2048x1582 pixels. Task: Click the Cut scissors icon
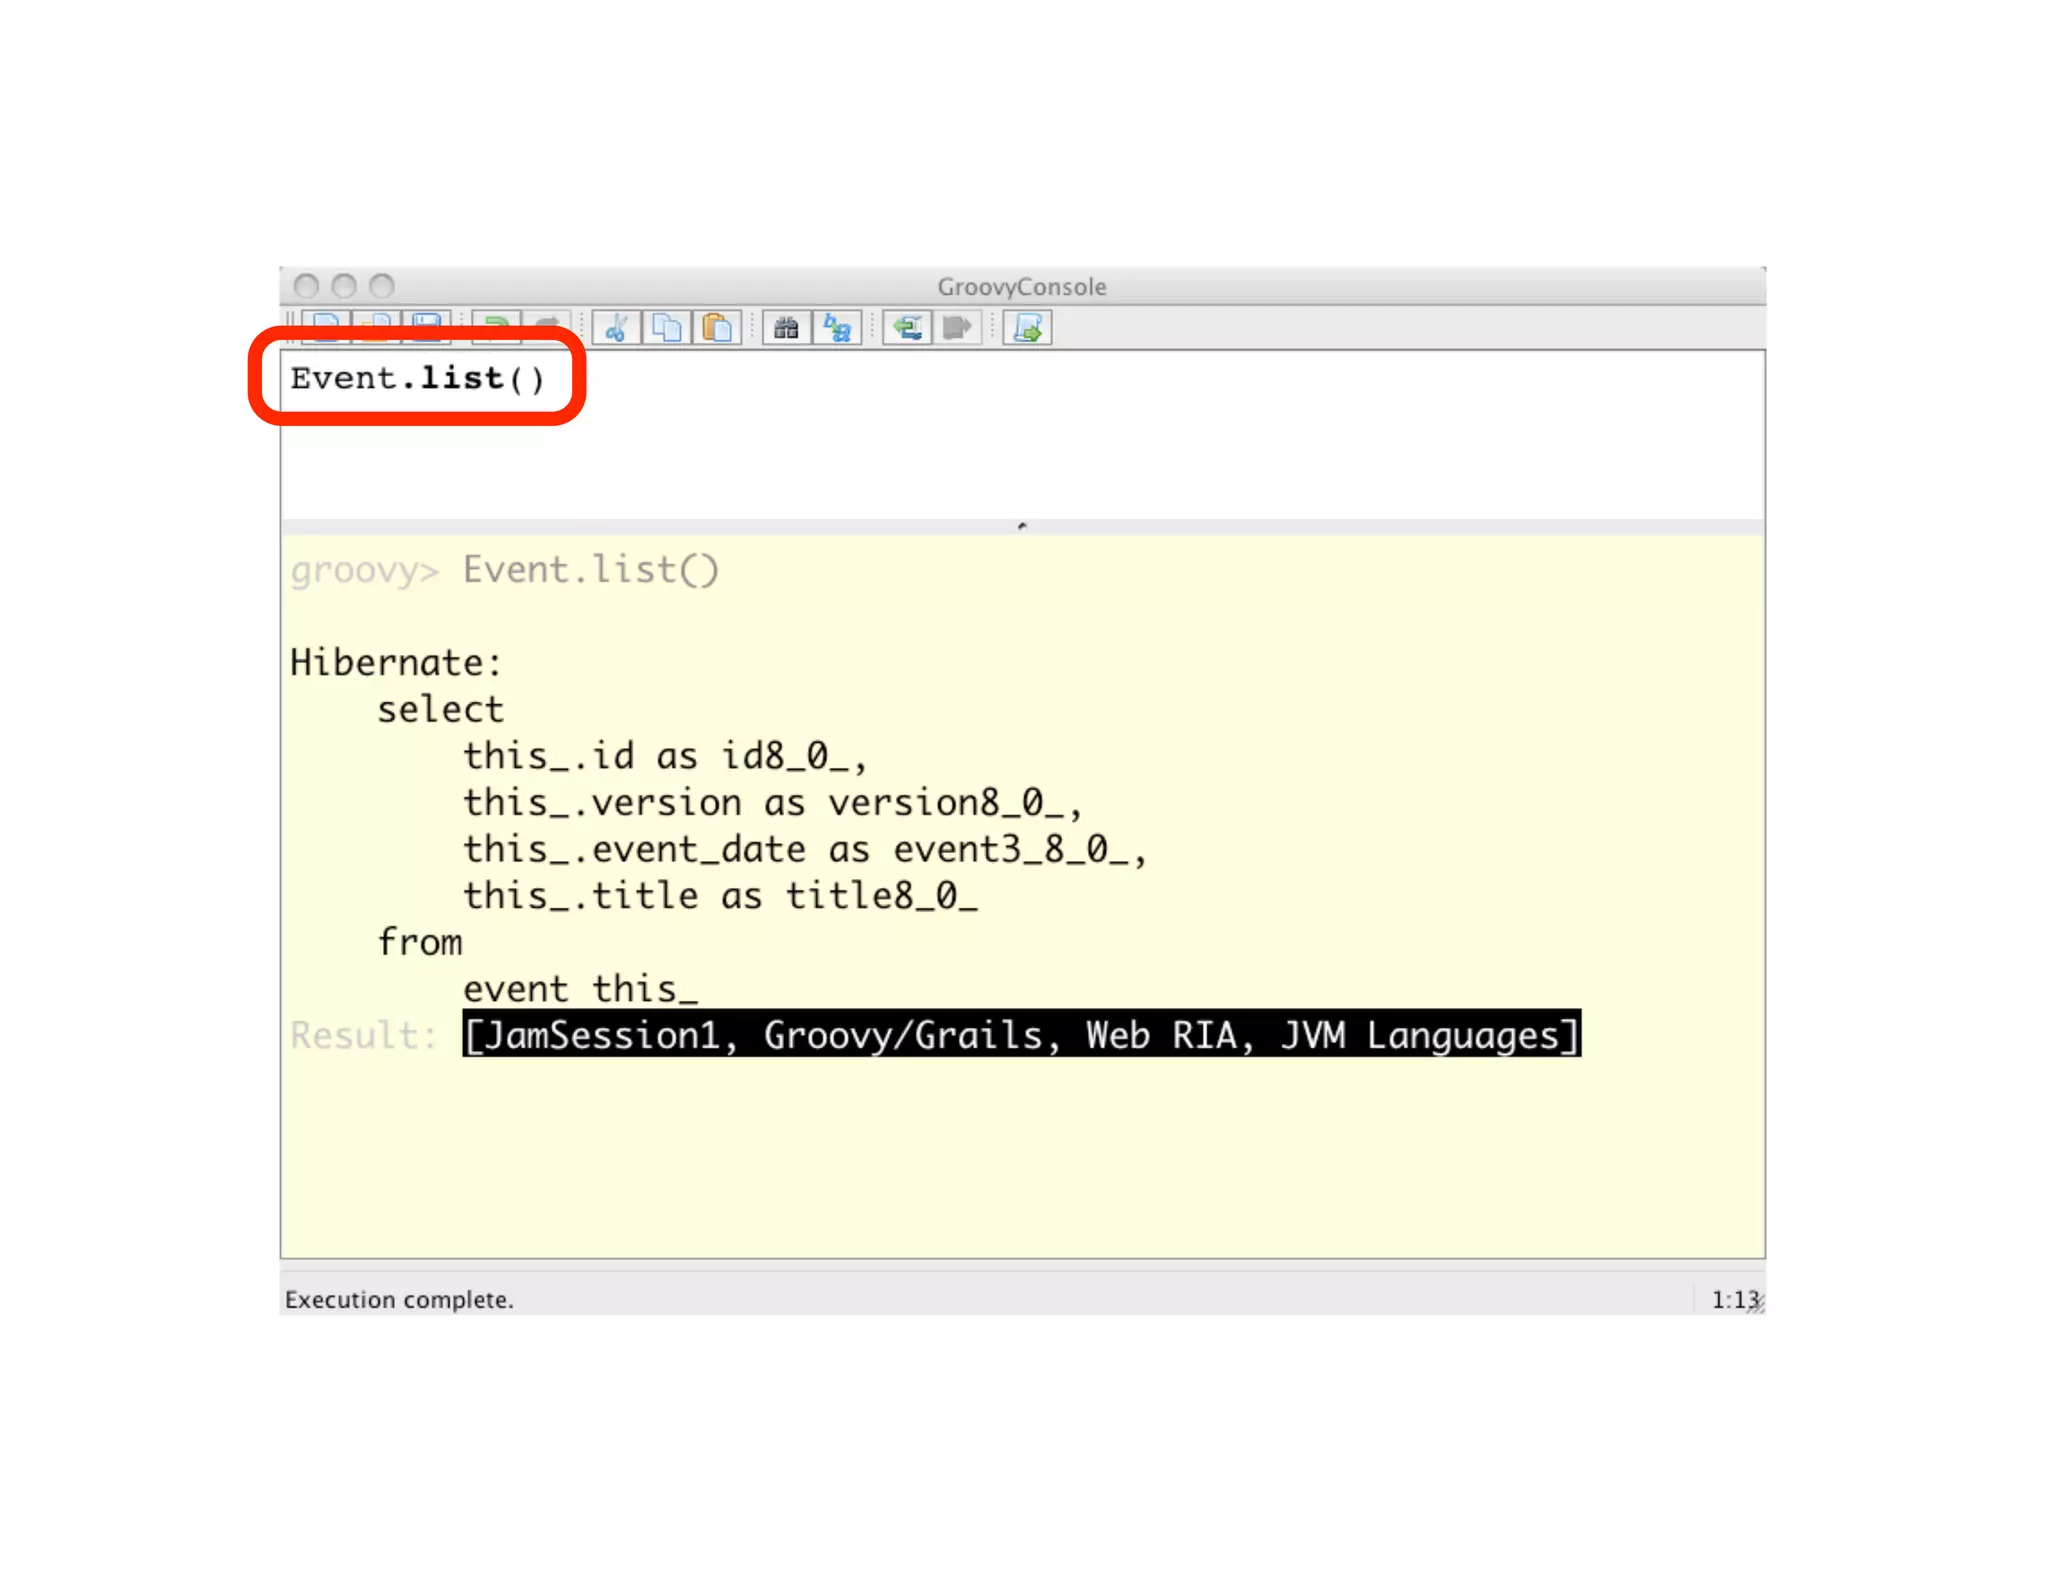616,328
